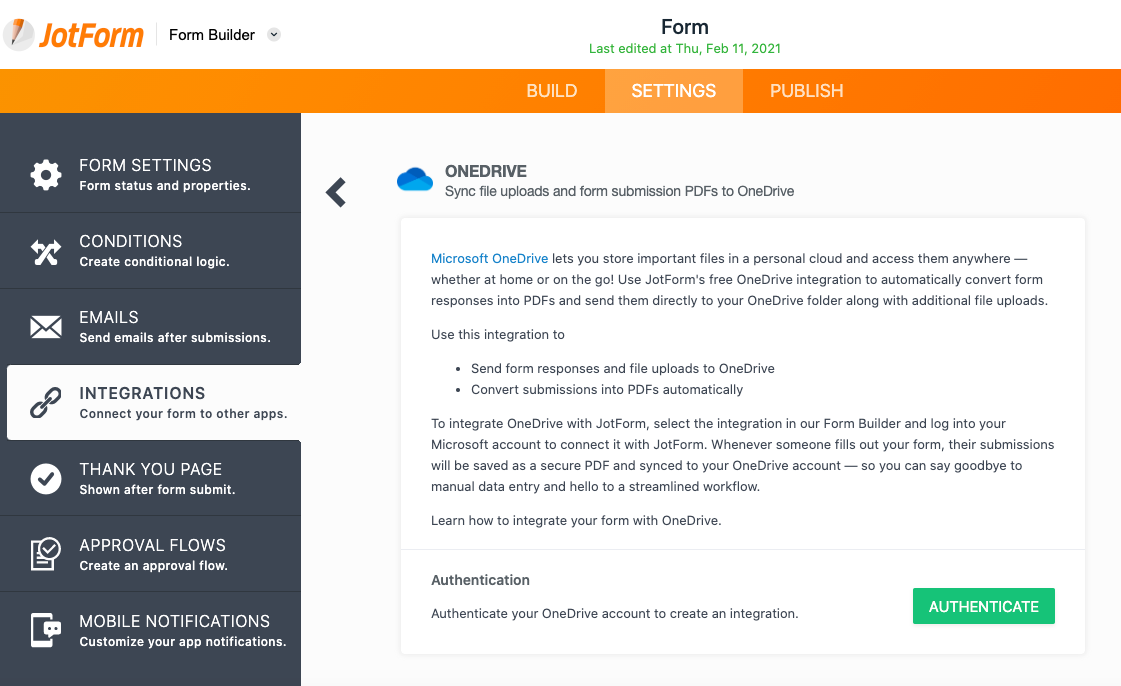Select INTEGRATIONS sidebar item

tap(154, 402)
